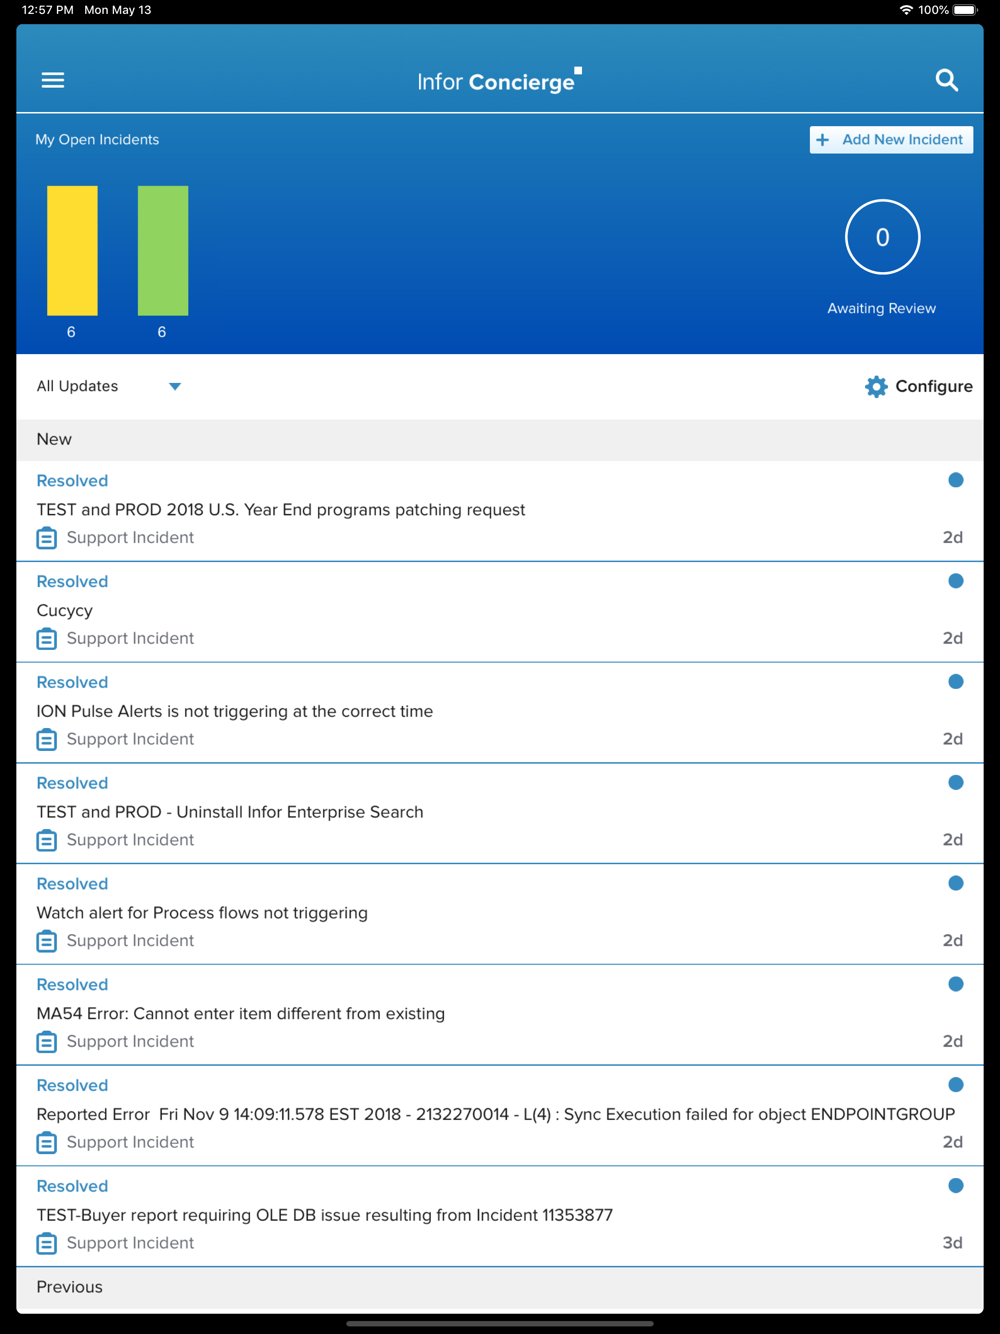The image size is (1000, 1334).
Task: Tap the status bar clock showing 12:57 PM
Action: [48, 10]
